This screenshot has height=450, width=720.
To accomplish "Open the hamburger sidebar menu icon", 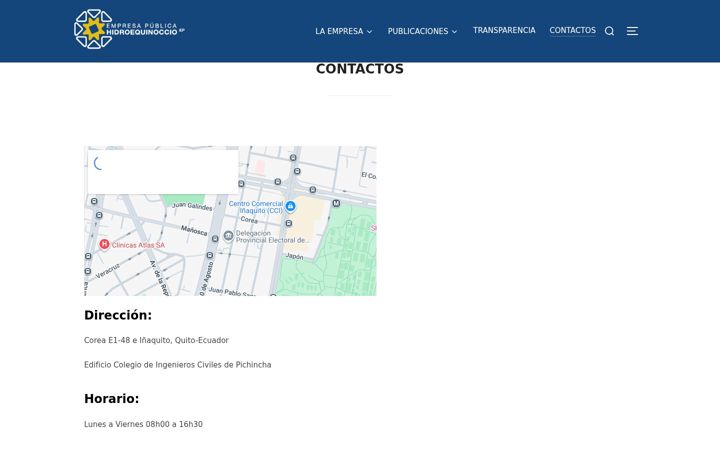I will [632, 31].
